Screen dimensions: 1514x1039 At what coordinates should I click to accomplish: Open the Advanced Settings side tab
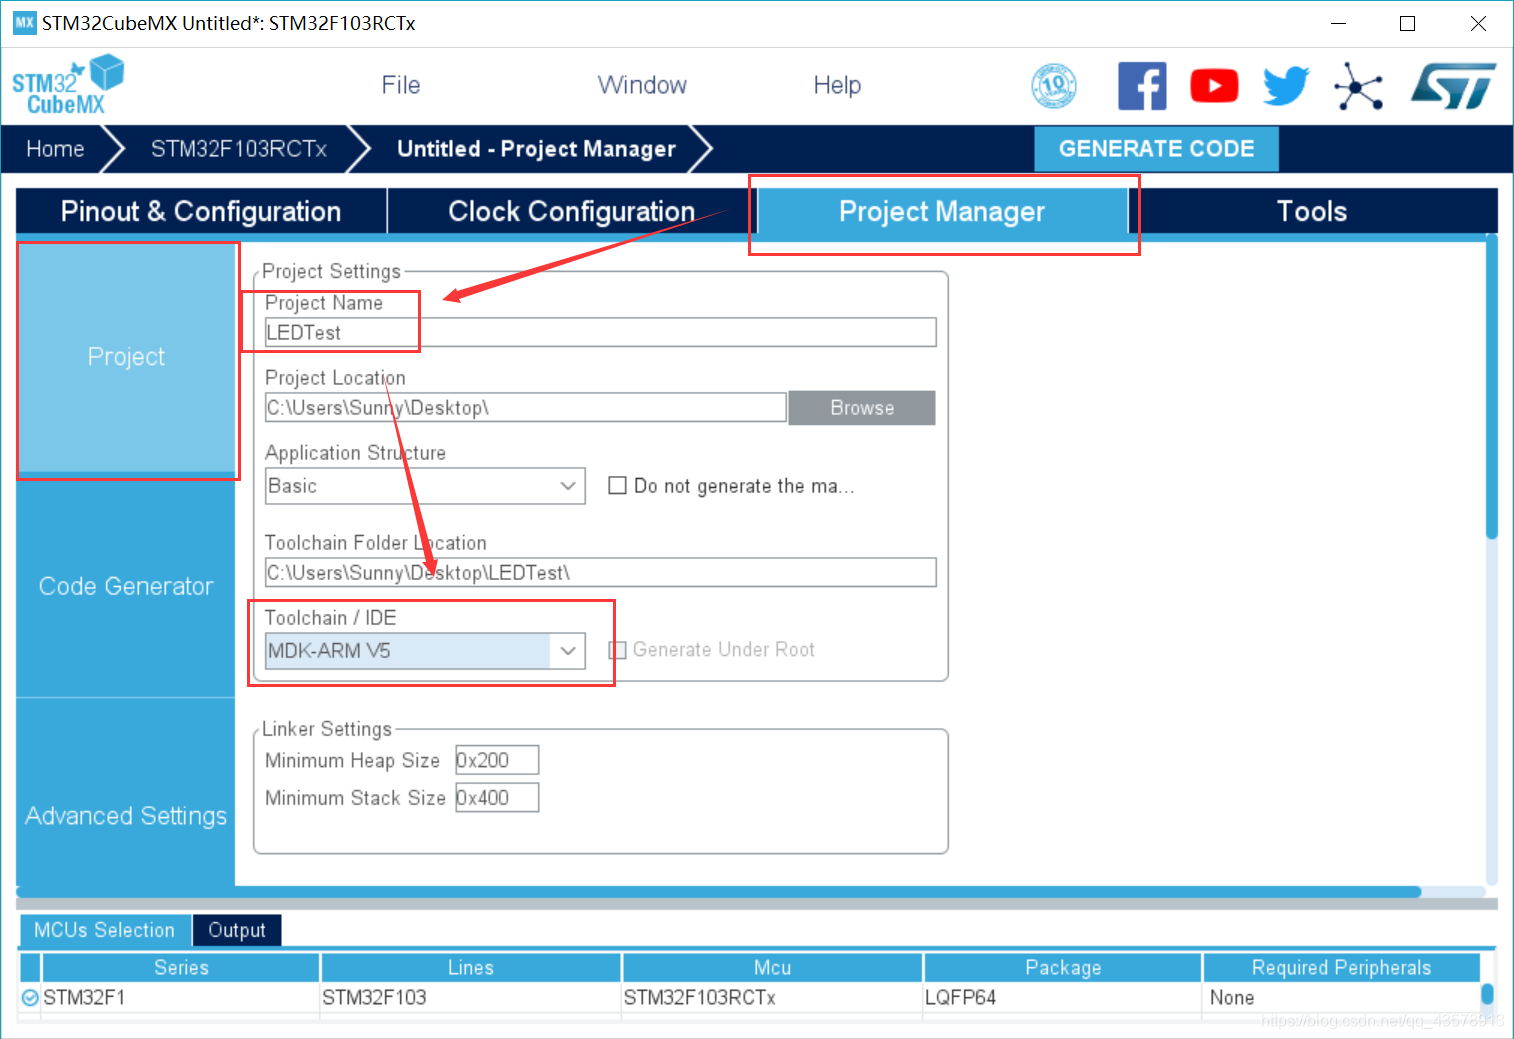pyautogui.click(x=126, y=816)
